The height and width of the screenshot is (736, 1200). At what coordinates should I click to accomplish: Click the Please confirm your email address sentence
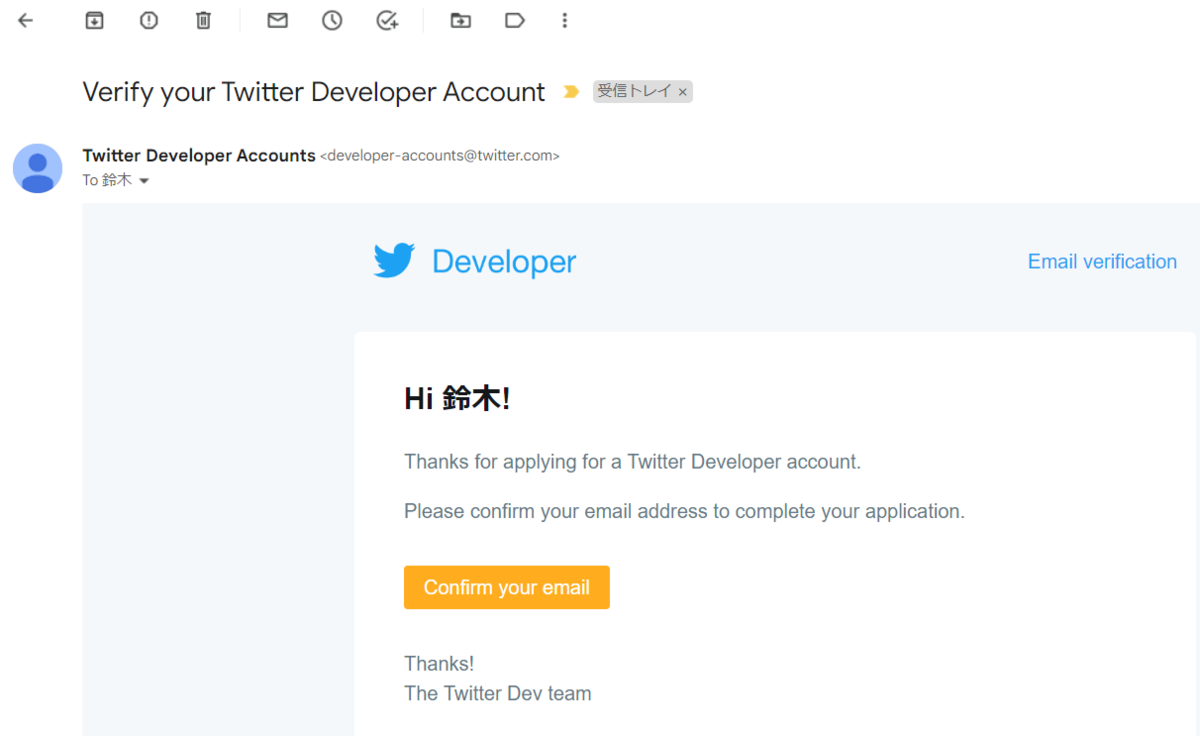684,511
